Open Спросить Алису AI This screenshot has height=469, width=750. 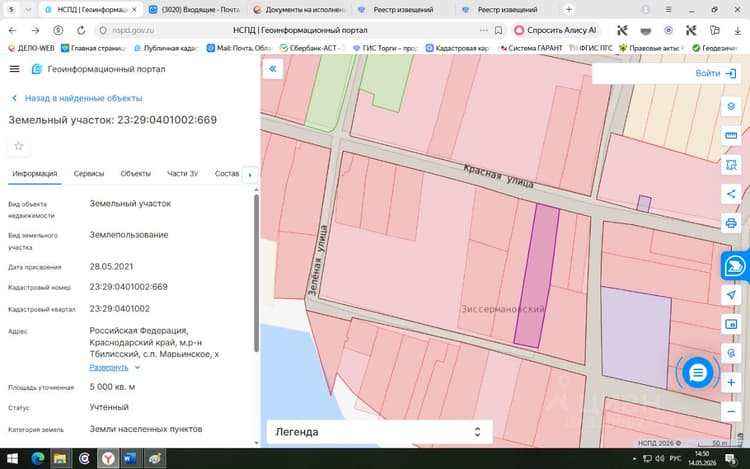coord(556,30)
